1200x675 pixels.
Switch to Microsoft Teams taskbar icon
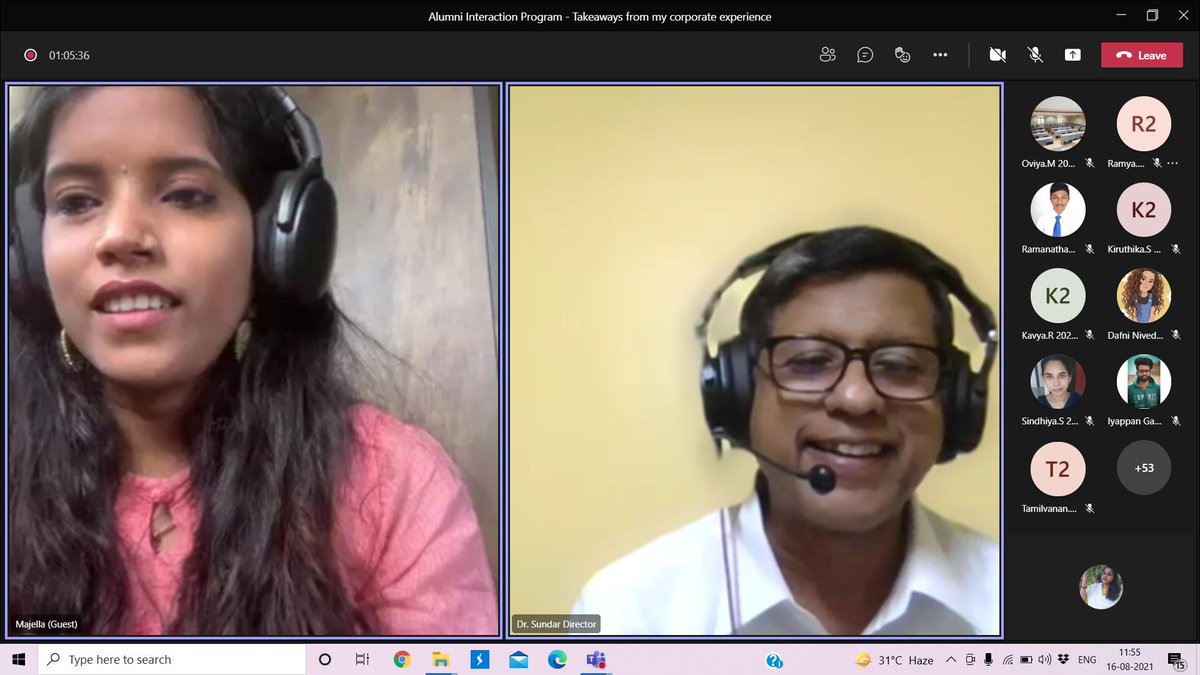(596, 660)
